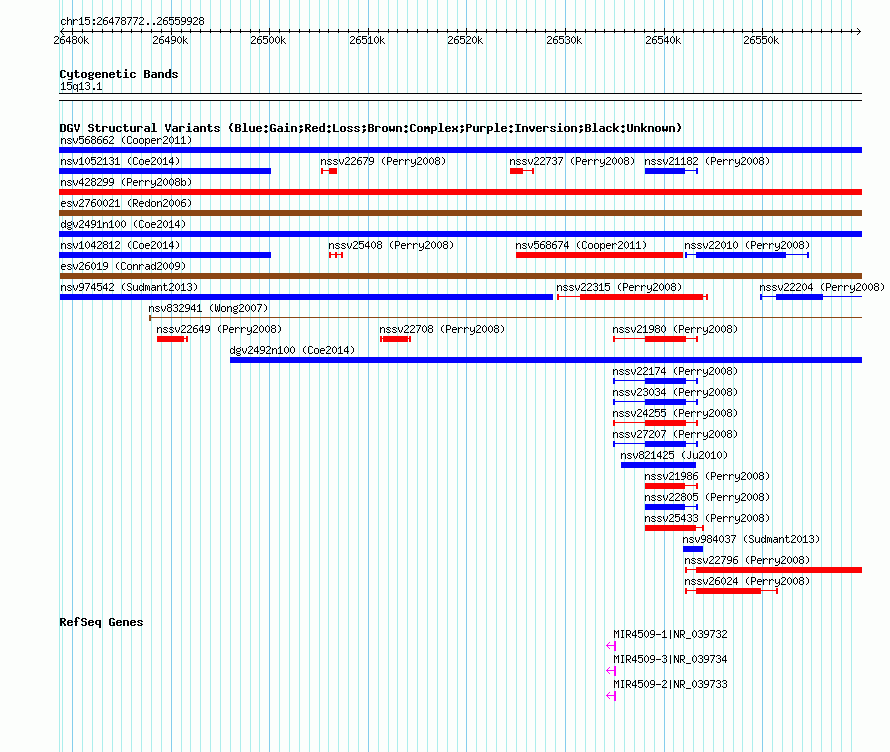This screenshot has height=752, width=890.
Task: Click the nssv22174 (Perry2008) label
Action: point(675,371)
